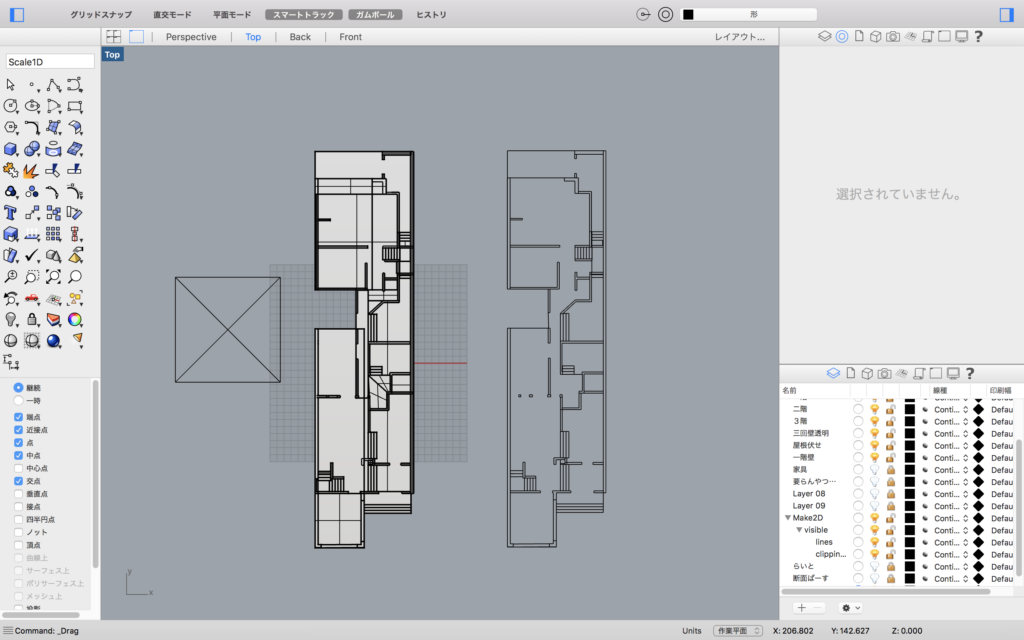Click the Record History icon in top bar

643,14
